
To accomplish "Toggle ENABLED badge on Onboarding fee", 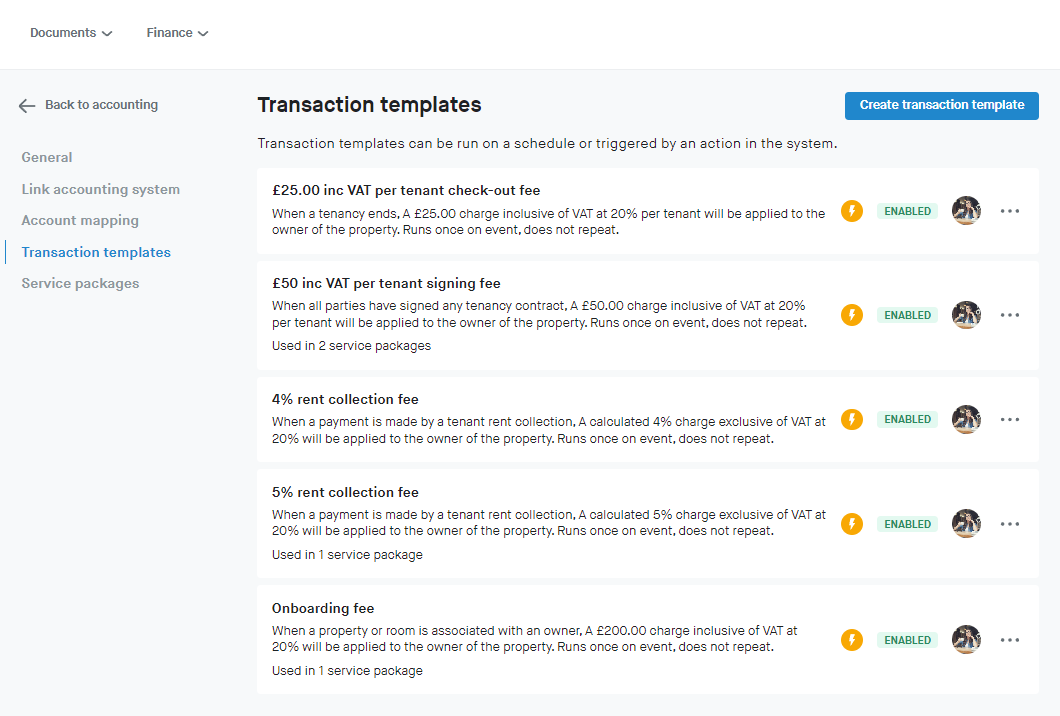I will coord(907,640).
